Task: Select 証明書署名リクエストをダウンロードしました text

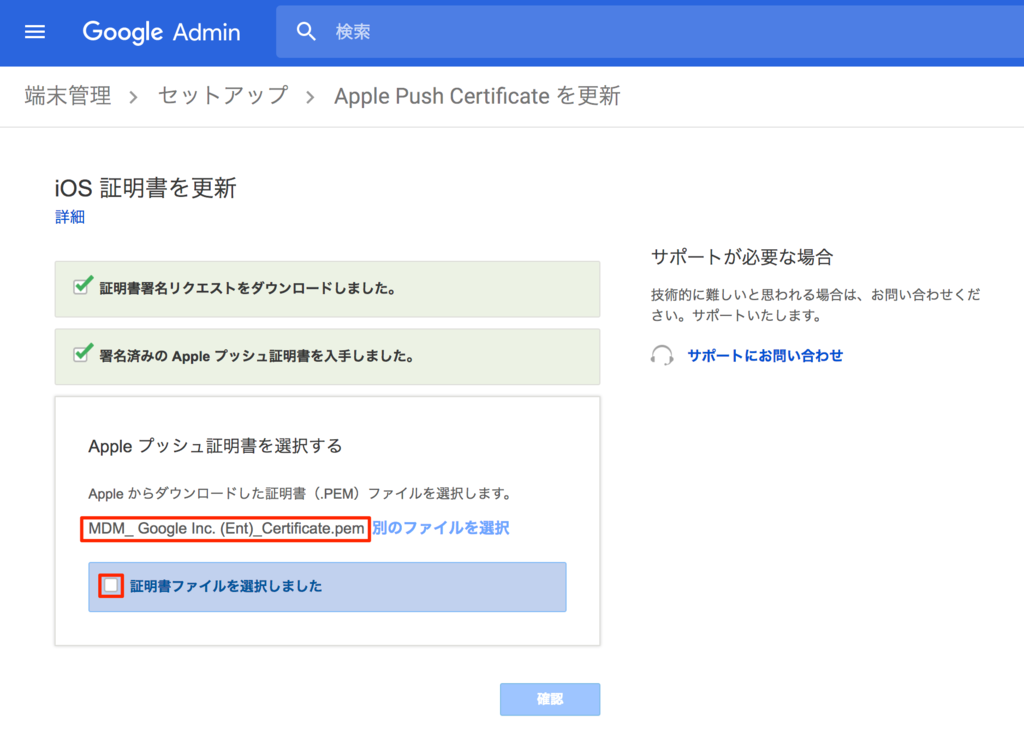Action: (248, 289)
